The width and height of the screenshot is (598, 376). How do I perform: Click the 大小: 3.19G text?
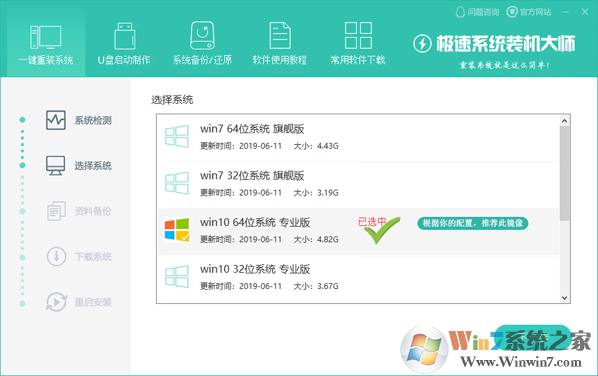pyautogui.click(x=316, y=193)
